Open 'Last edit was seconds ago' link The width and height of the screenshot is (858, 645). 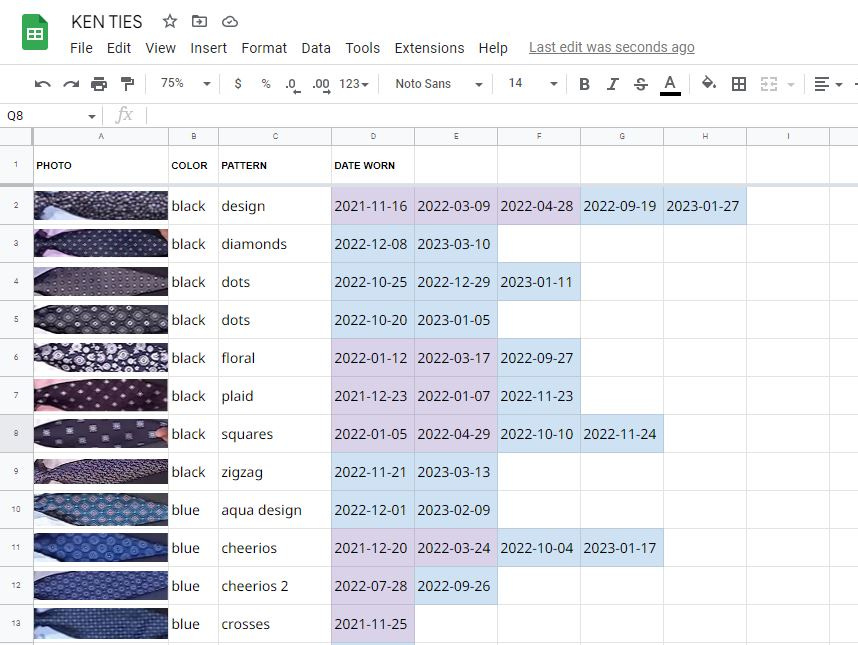(612, 48)
